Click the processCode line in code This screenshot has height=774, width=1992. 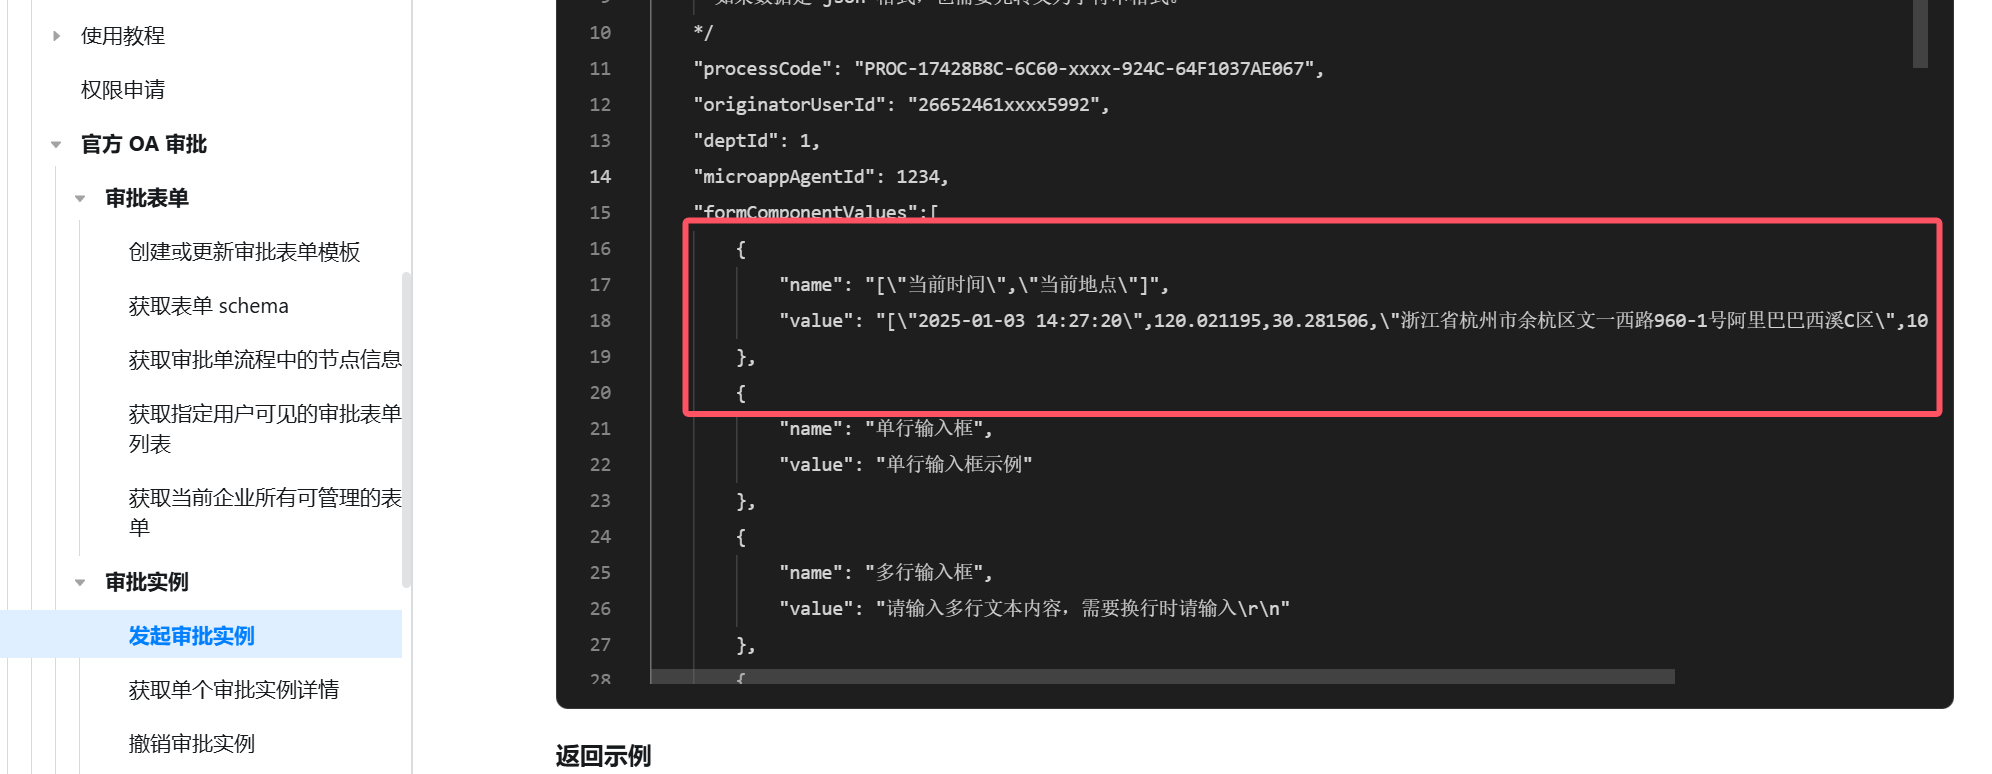(1008, 69)
